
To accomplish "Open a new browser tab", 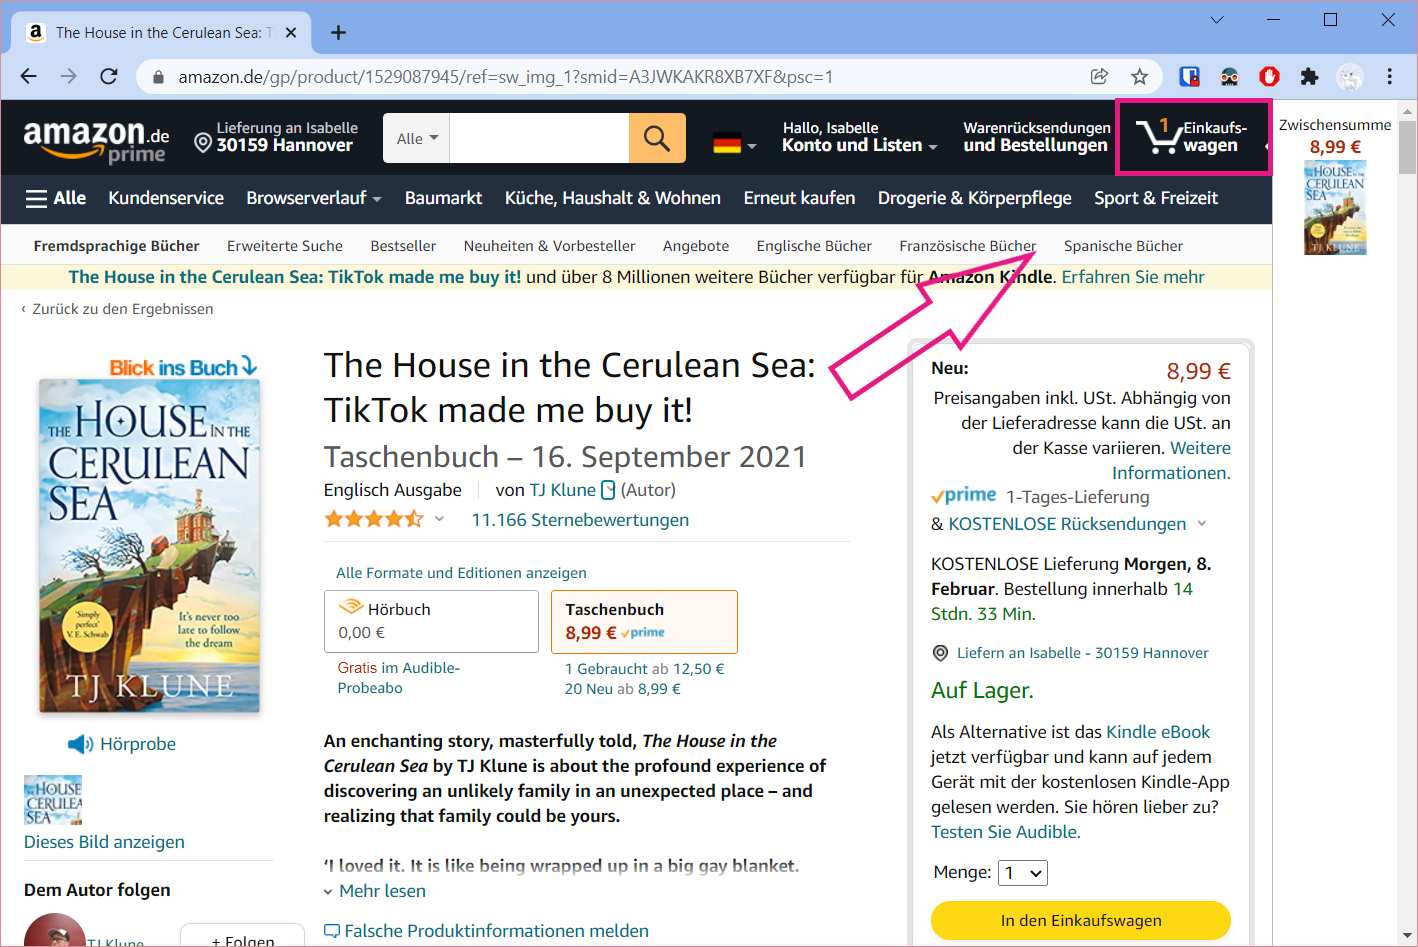I will click(339, 32).
